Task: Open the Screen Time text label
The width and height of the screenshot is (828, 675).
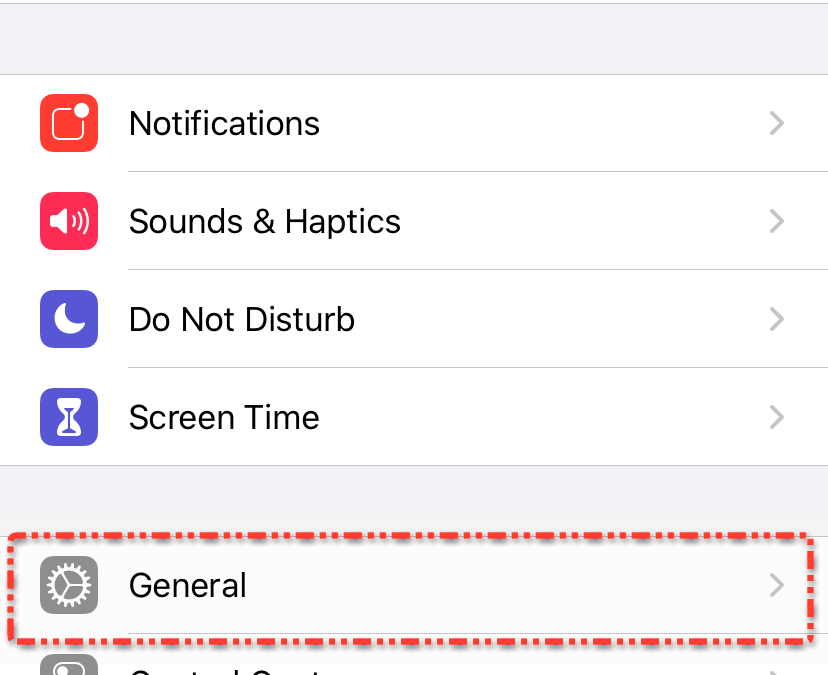Action: coord(224,417)
